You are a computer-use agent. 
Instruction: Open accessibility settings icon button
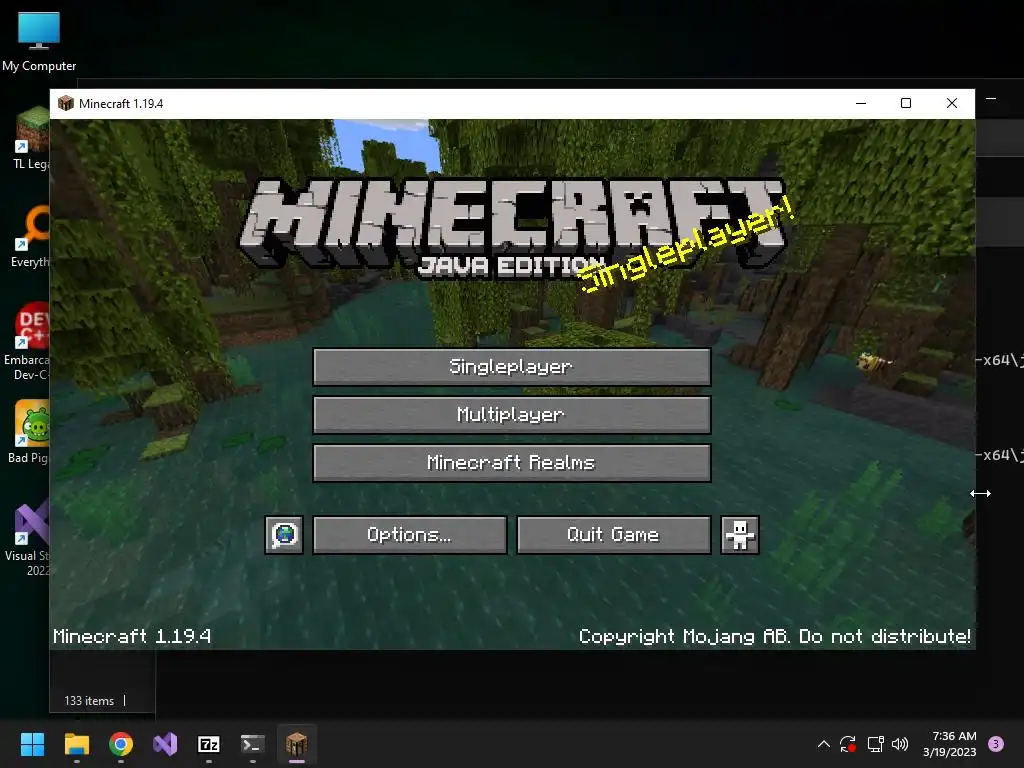click(740, 535)
